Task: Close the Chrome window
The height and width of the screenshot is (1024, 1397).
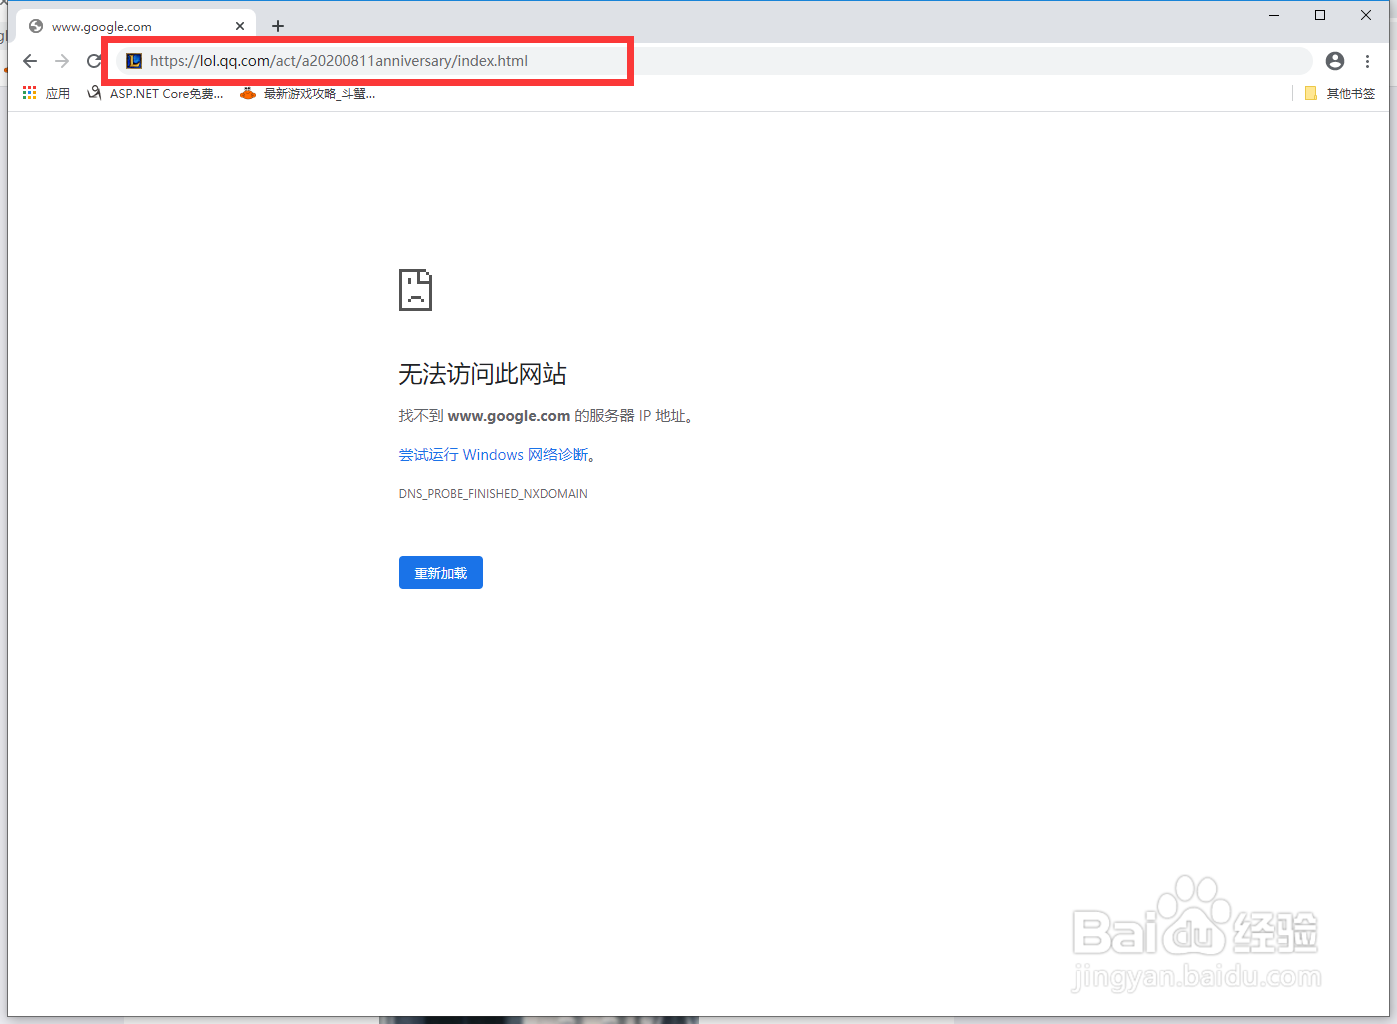Action: coord(1366,15)
